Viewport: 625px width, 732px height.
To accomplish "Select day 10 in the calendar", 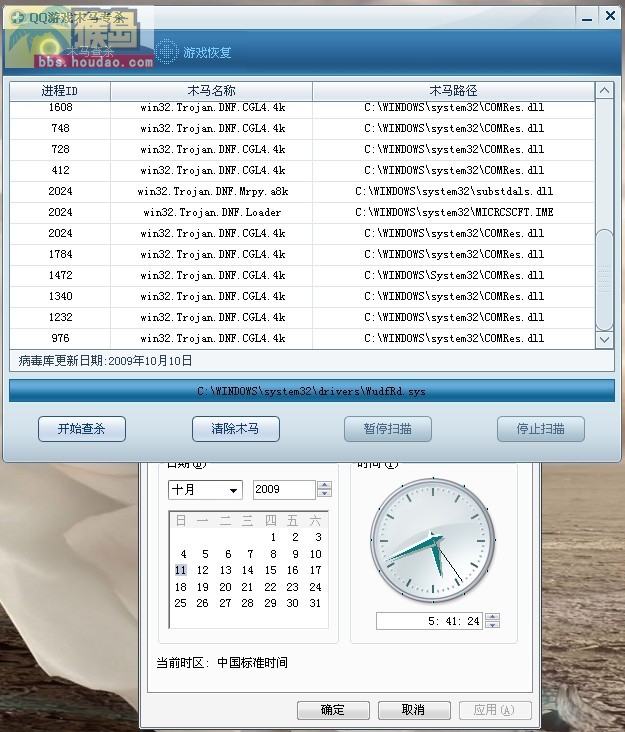I will 316,554.
